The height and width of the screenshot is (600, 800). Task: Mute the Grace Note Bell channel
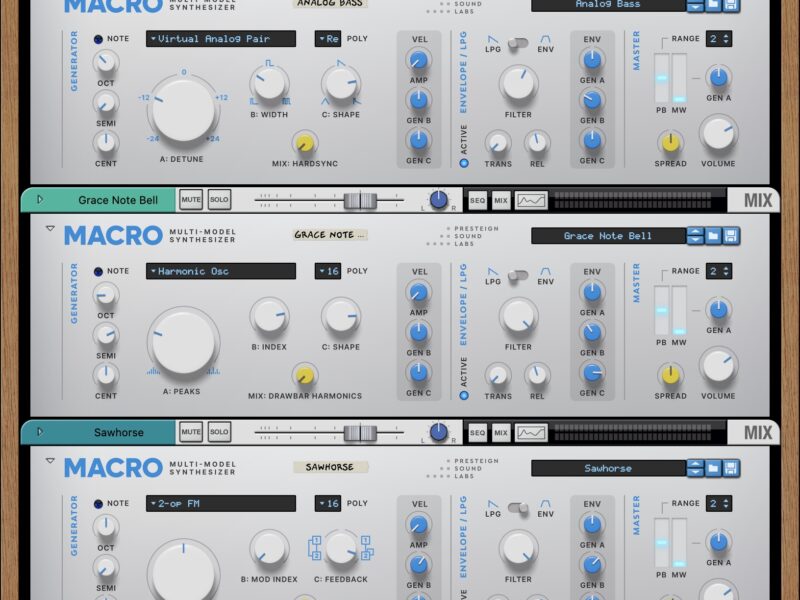point(191,200)
